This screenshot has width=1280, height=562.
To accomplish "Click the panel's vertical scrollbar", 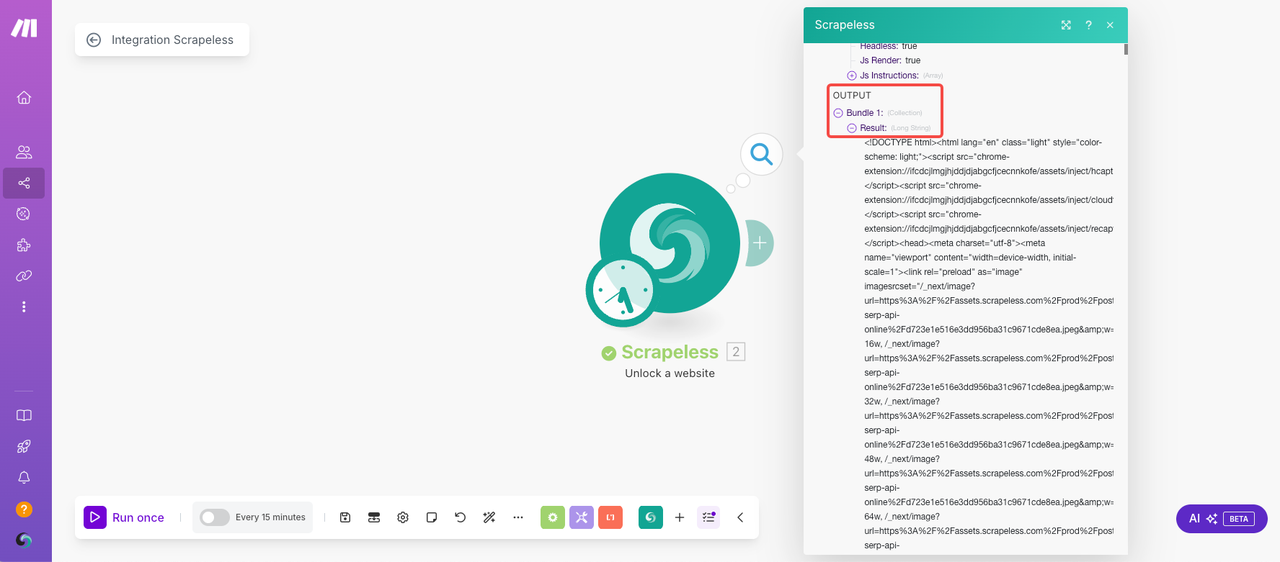I will pyautogui.click(x=1125, y=48).
